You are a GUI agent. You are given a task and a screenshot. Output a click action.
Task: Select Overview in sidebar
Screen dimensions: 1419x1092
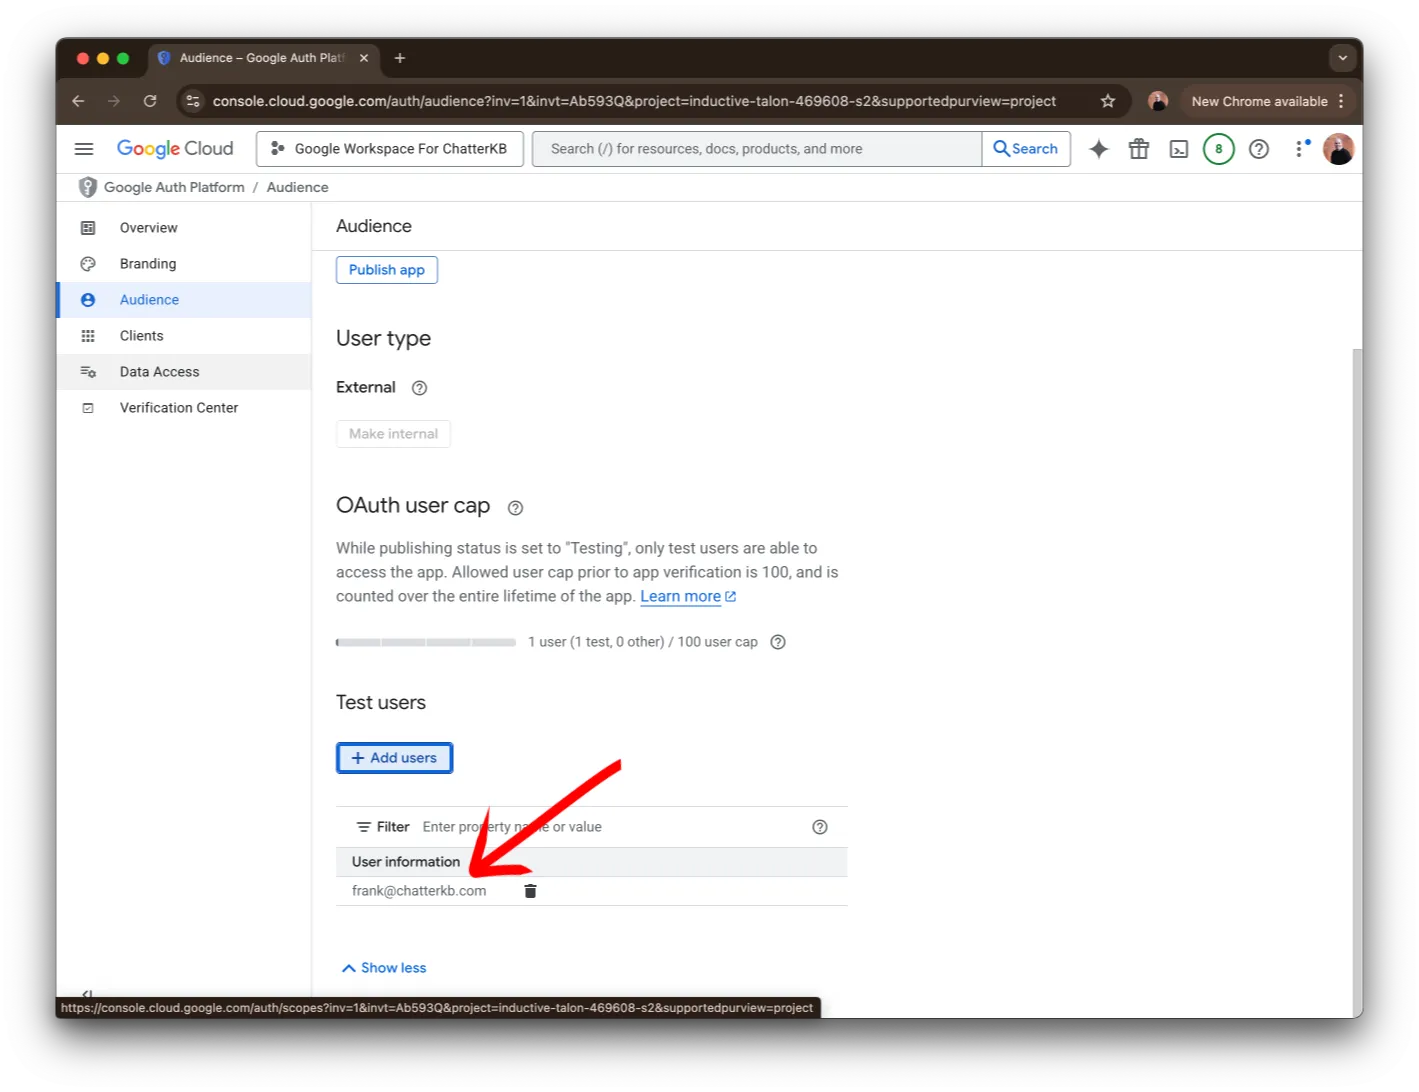pyautogui.click(x=184, y=228)
